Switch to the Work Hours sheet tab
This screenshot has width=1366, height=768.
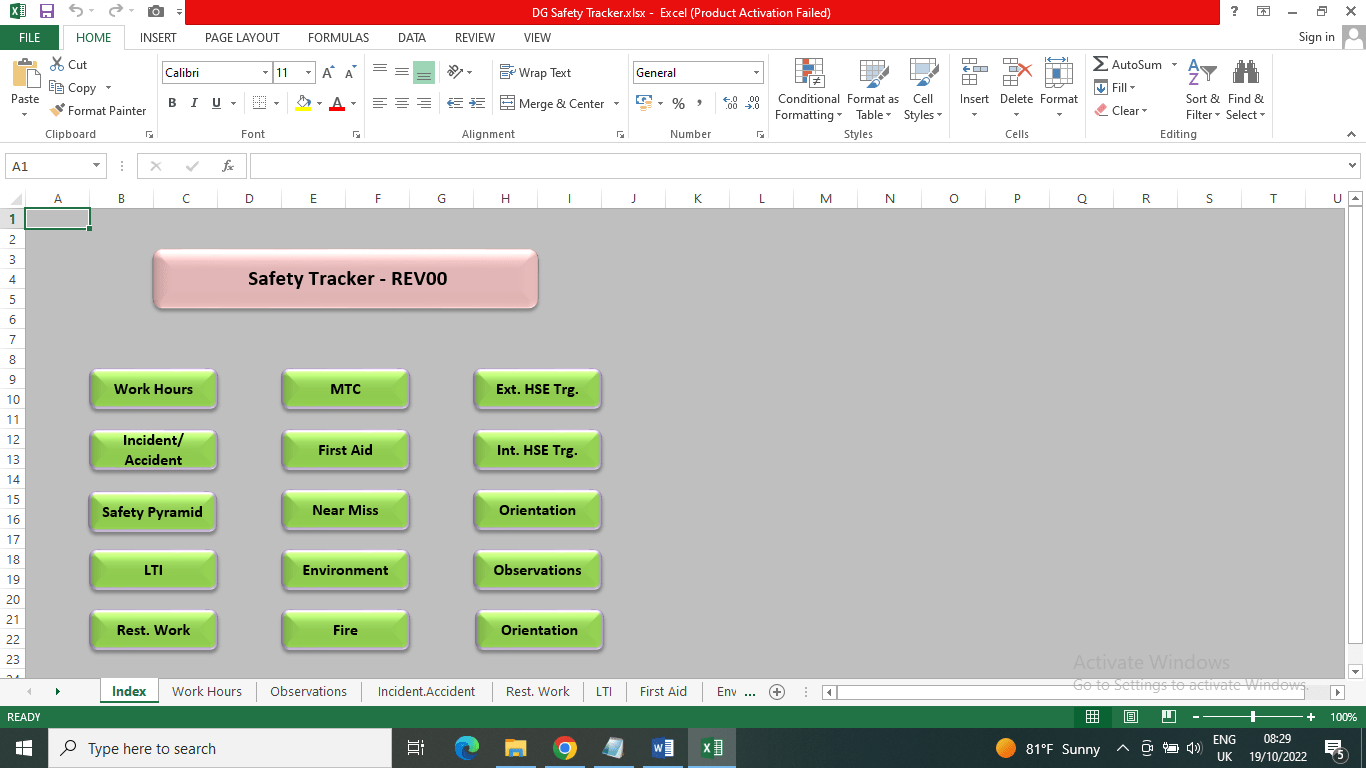[206, 691]
